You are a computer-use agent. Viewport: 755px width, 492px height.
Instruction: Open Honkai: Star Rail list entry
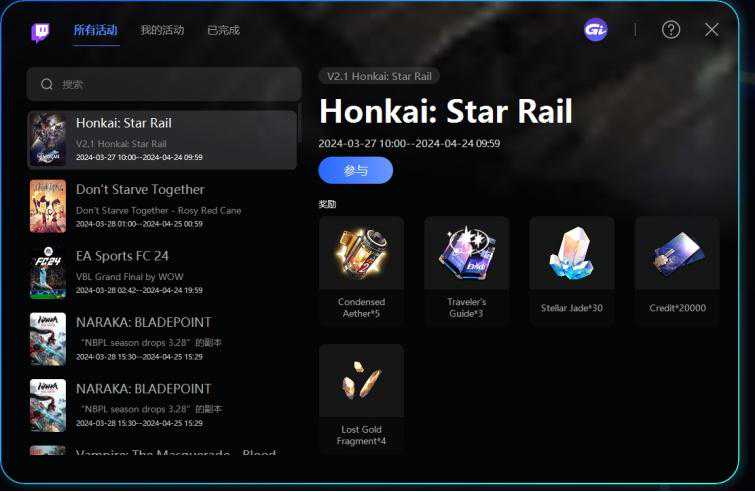(x=162, y=140)
